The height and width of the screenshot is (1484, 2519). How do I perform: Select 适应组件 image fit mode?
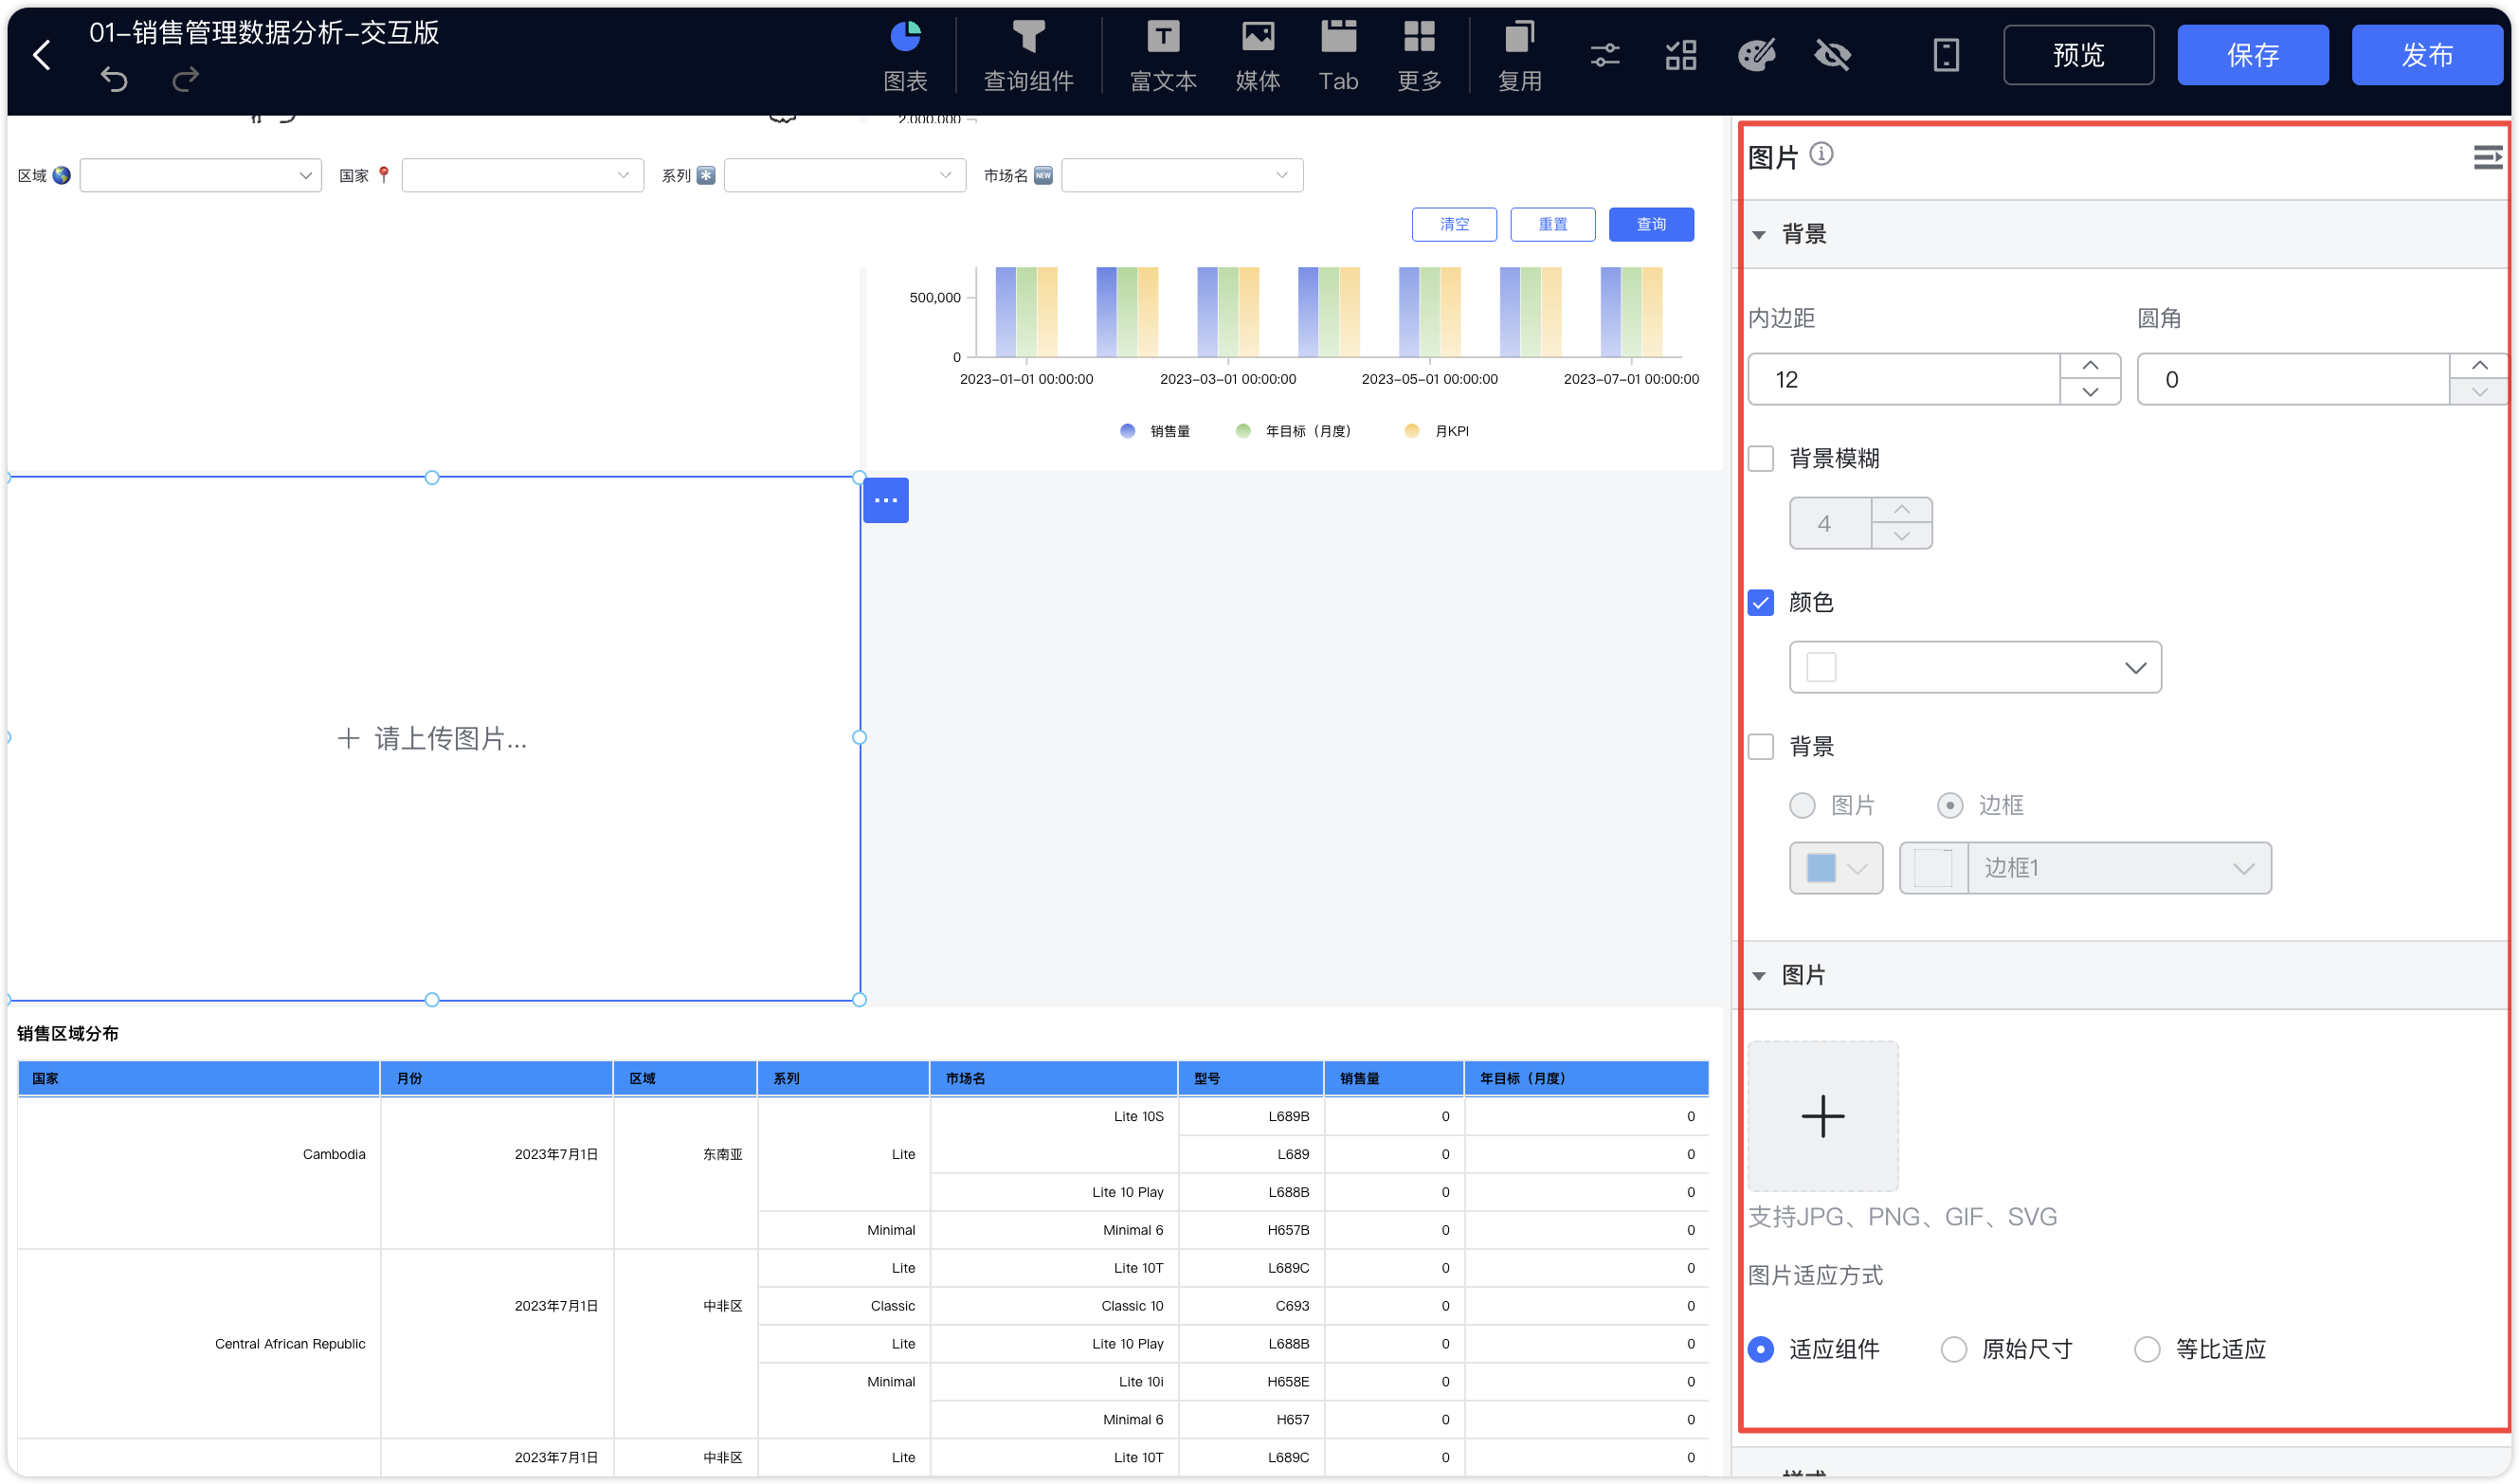point(1761,1350)
